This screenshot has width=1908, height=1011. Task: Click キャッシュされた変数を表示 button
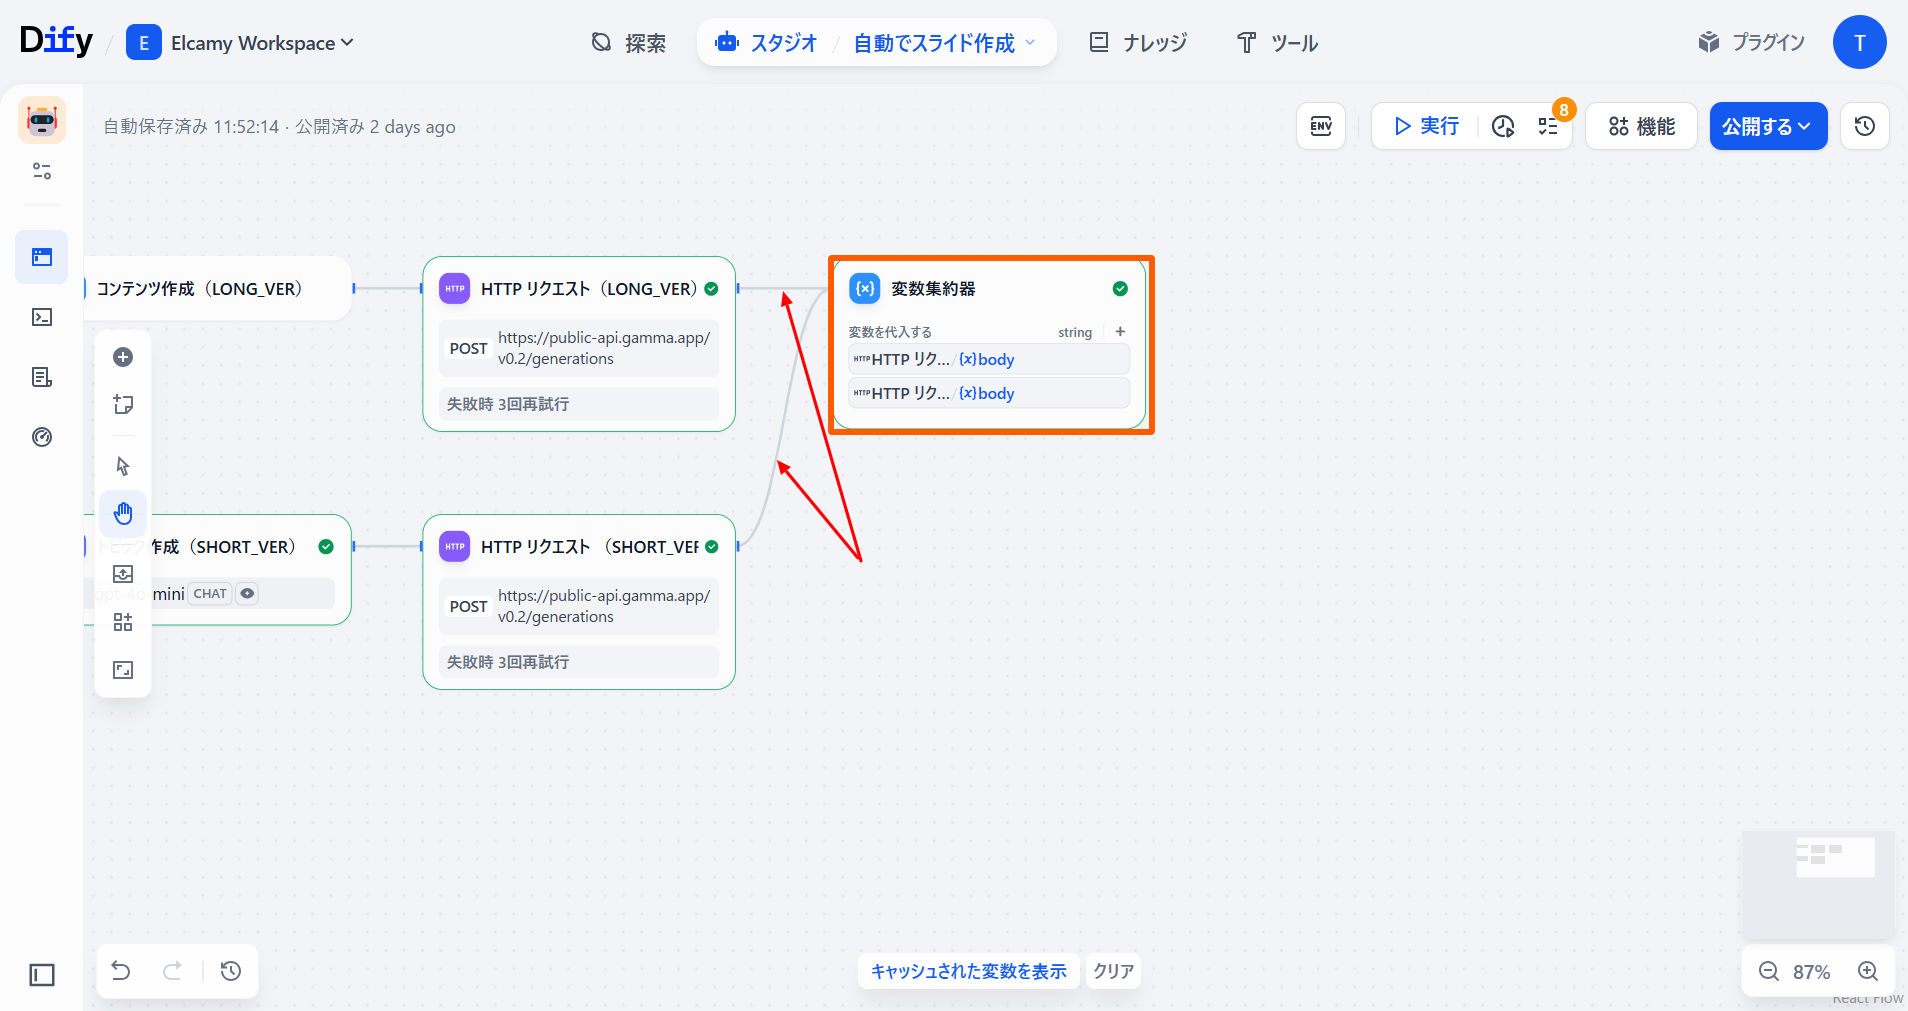[968, 971]
